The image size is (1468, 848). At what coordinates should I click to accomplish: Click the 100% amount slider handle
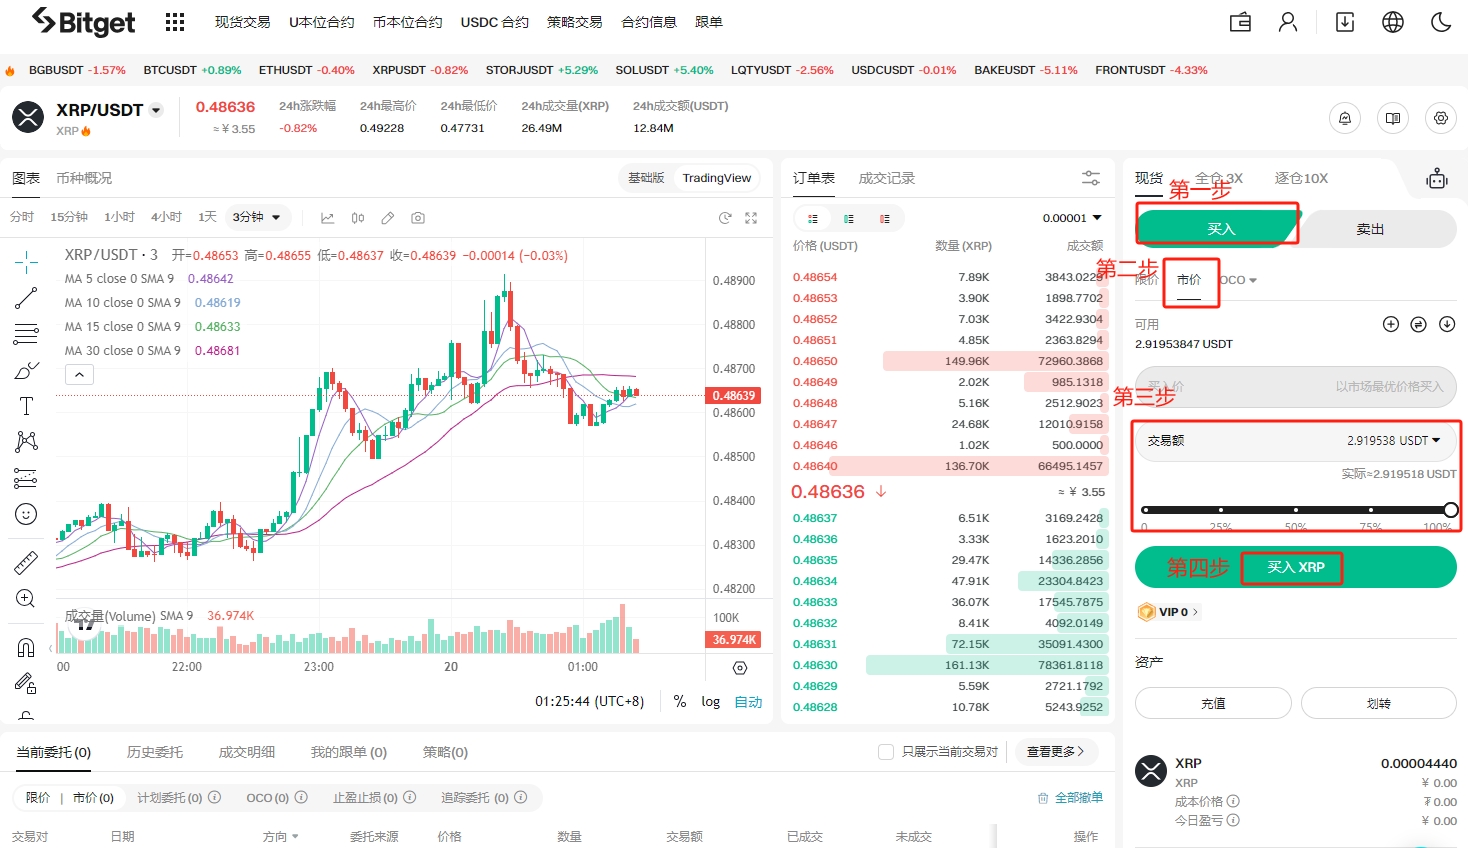coord(1450,510)
